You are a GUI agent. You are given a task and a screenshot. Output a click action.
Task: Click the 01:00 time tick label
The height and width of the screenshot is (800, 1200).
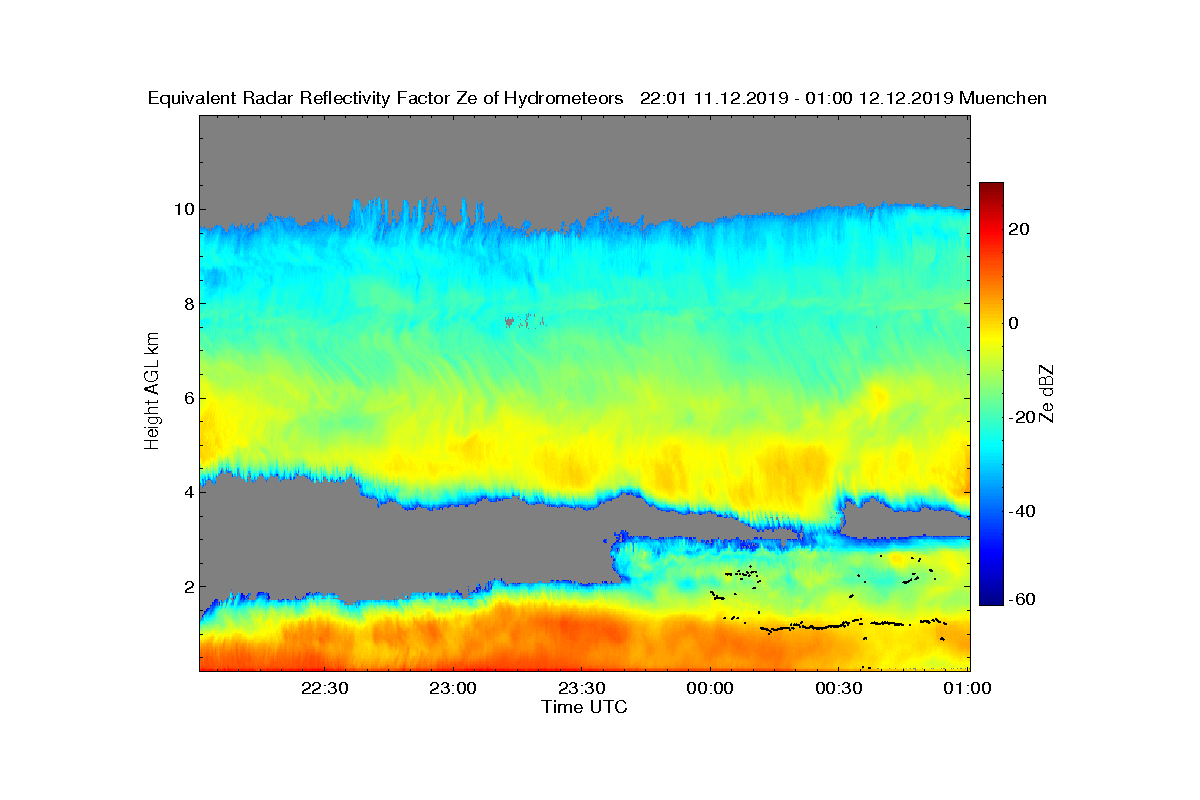[x=969, y=688]
